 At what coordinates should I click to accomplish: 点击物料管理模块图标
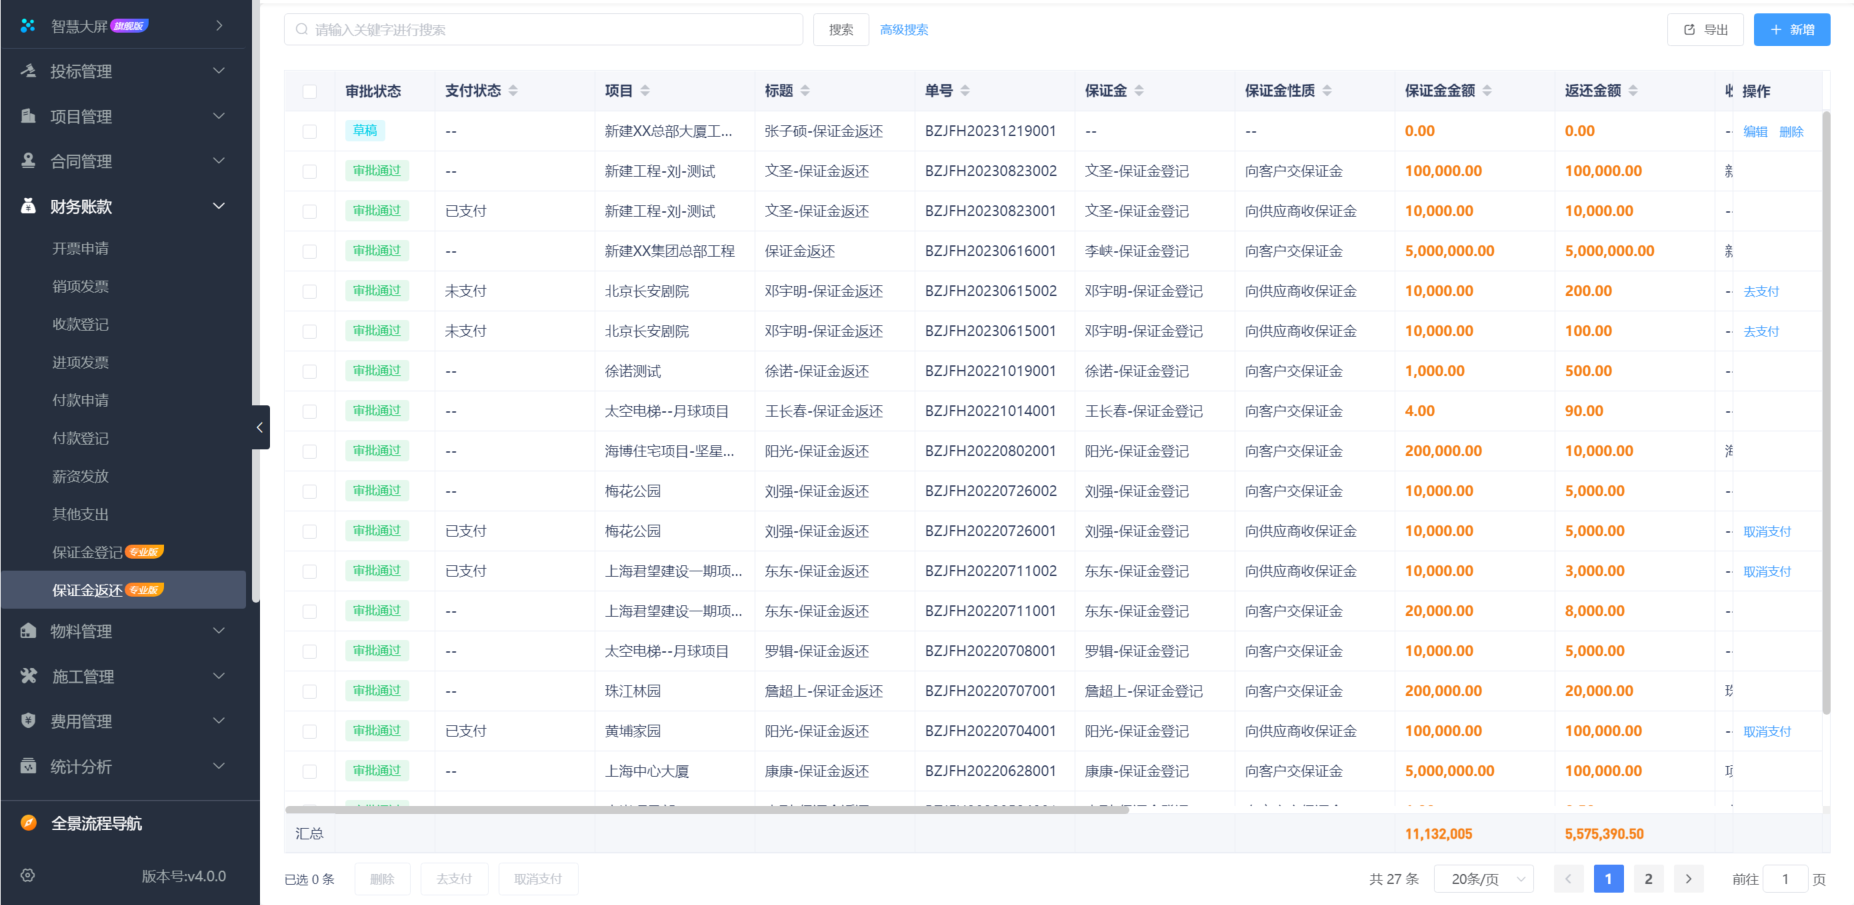point(27,631)
